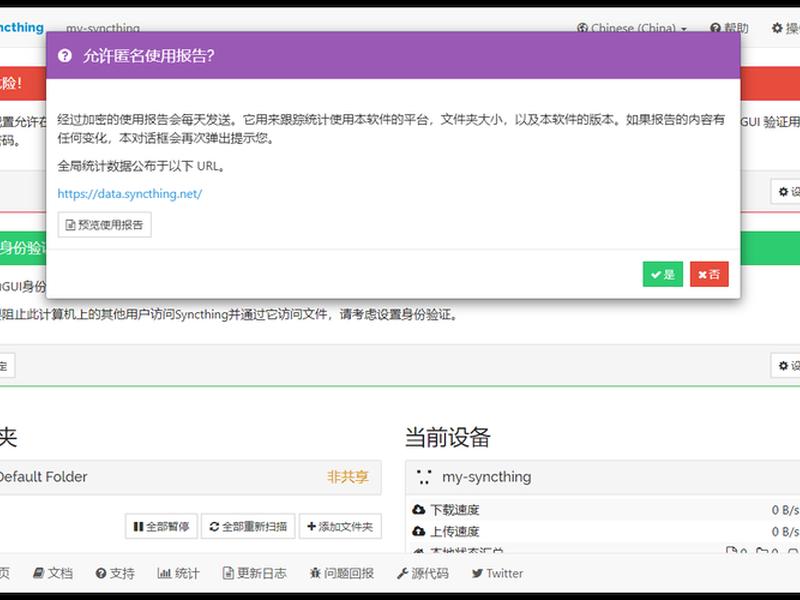Expand the my-syncthing device panel
The height and width of the screenshot is (600, 800).
coord(603,477)
